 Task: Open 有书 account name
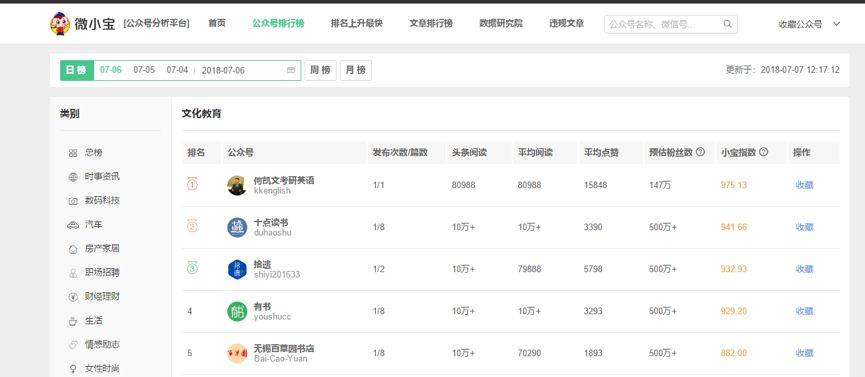pyautogui.click(x=262, y=306)
